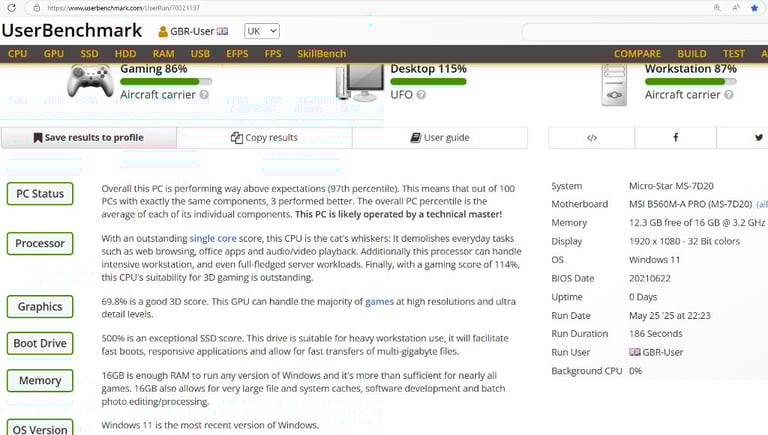Click the Workstation 87% progress bar
The image size is (768, 435).
click(x=691, y=82)
